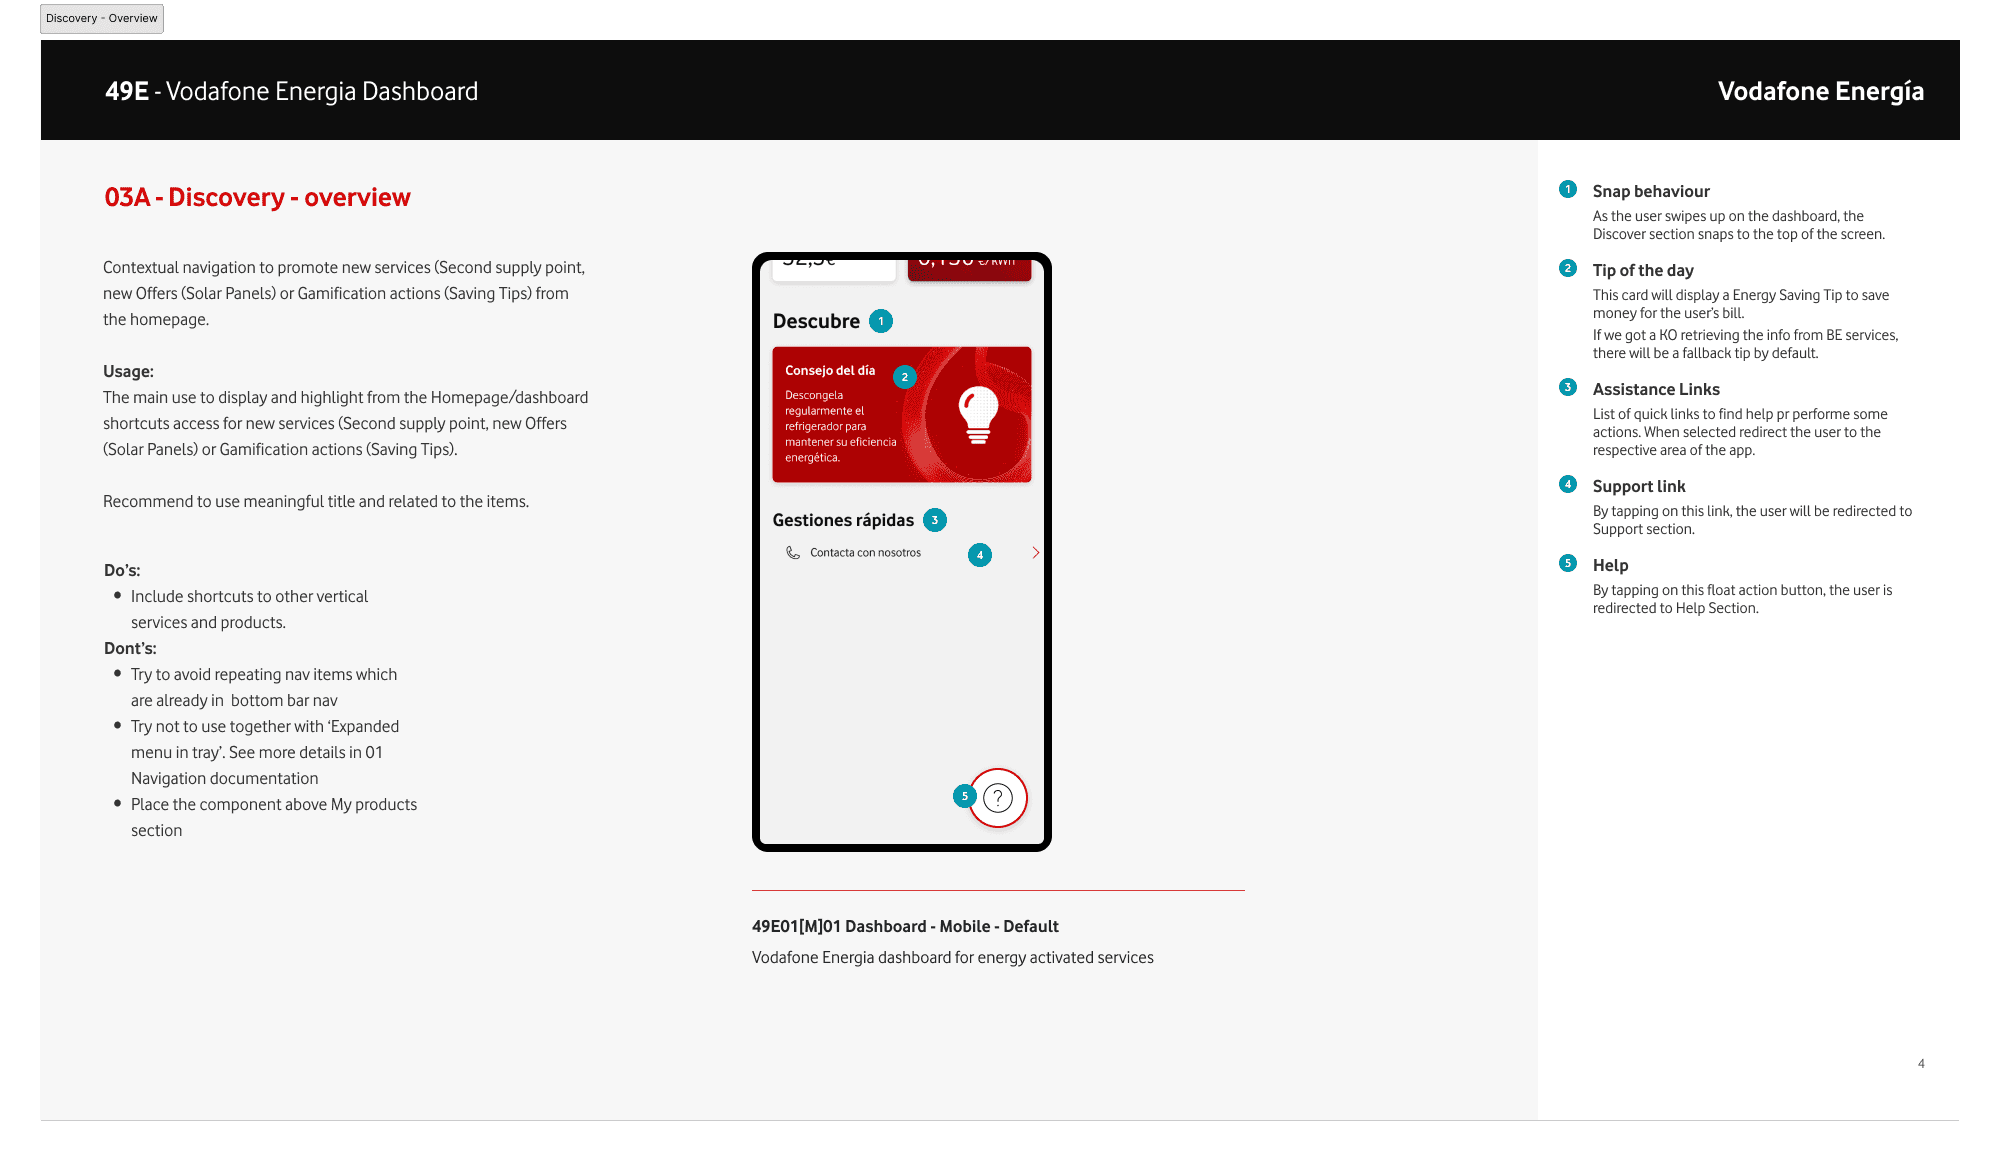Click the lightbulb icon on the tip card
The image size is (2000, 1161).
978,415
